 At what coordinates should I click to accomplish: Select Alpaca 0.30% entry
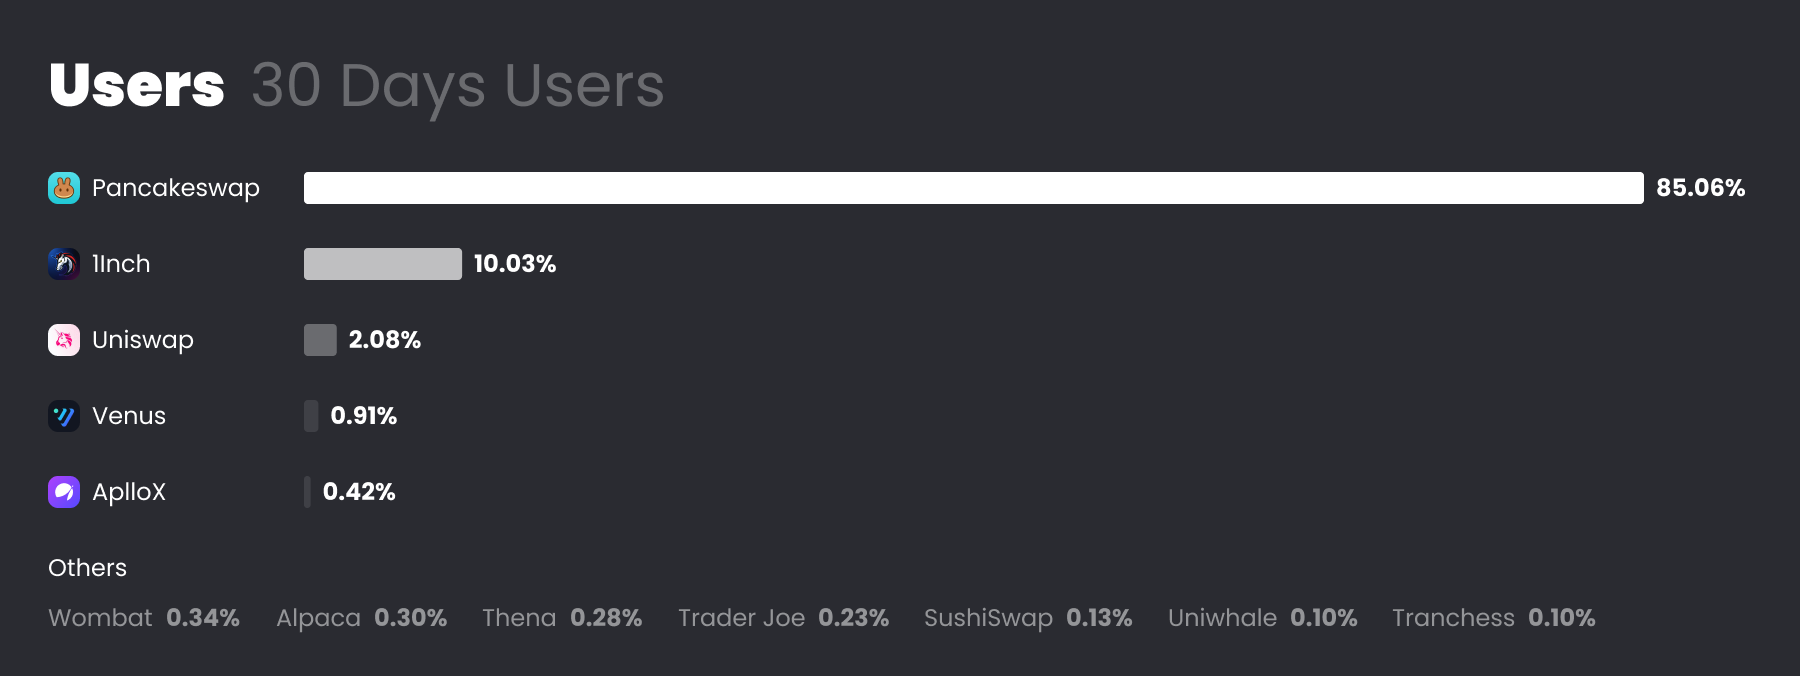click(x=362, y=618)
